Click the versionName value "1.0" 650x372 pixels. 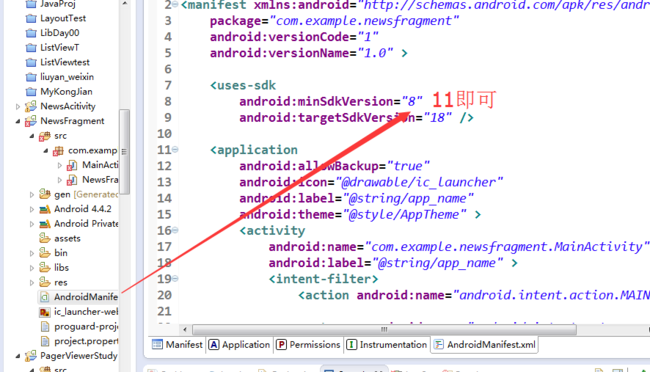[375, 53]
